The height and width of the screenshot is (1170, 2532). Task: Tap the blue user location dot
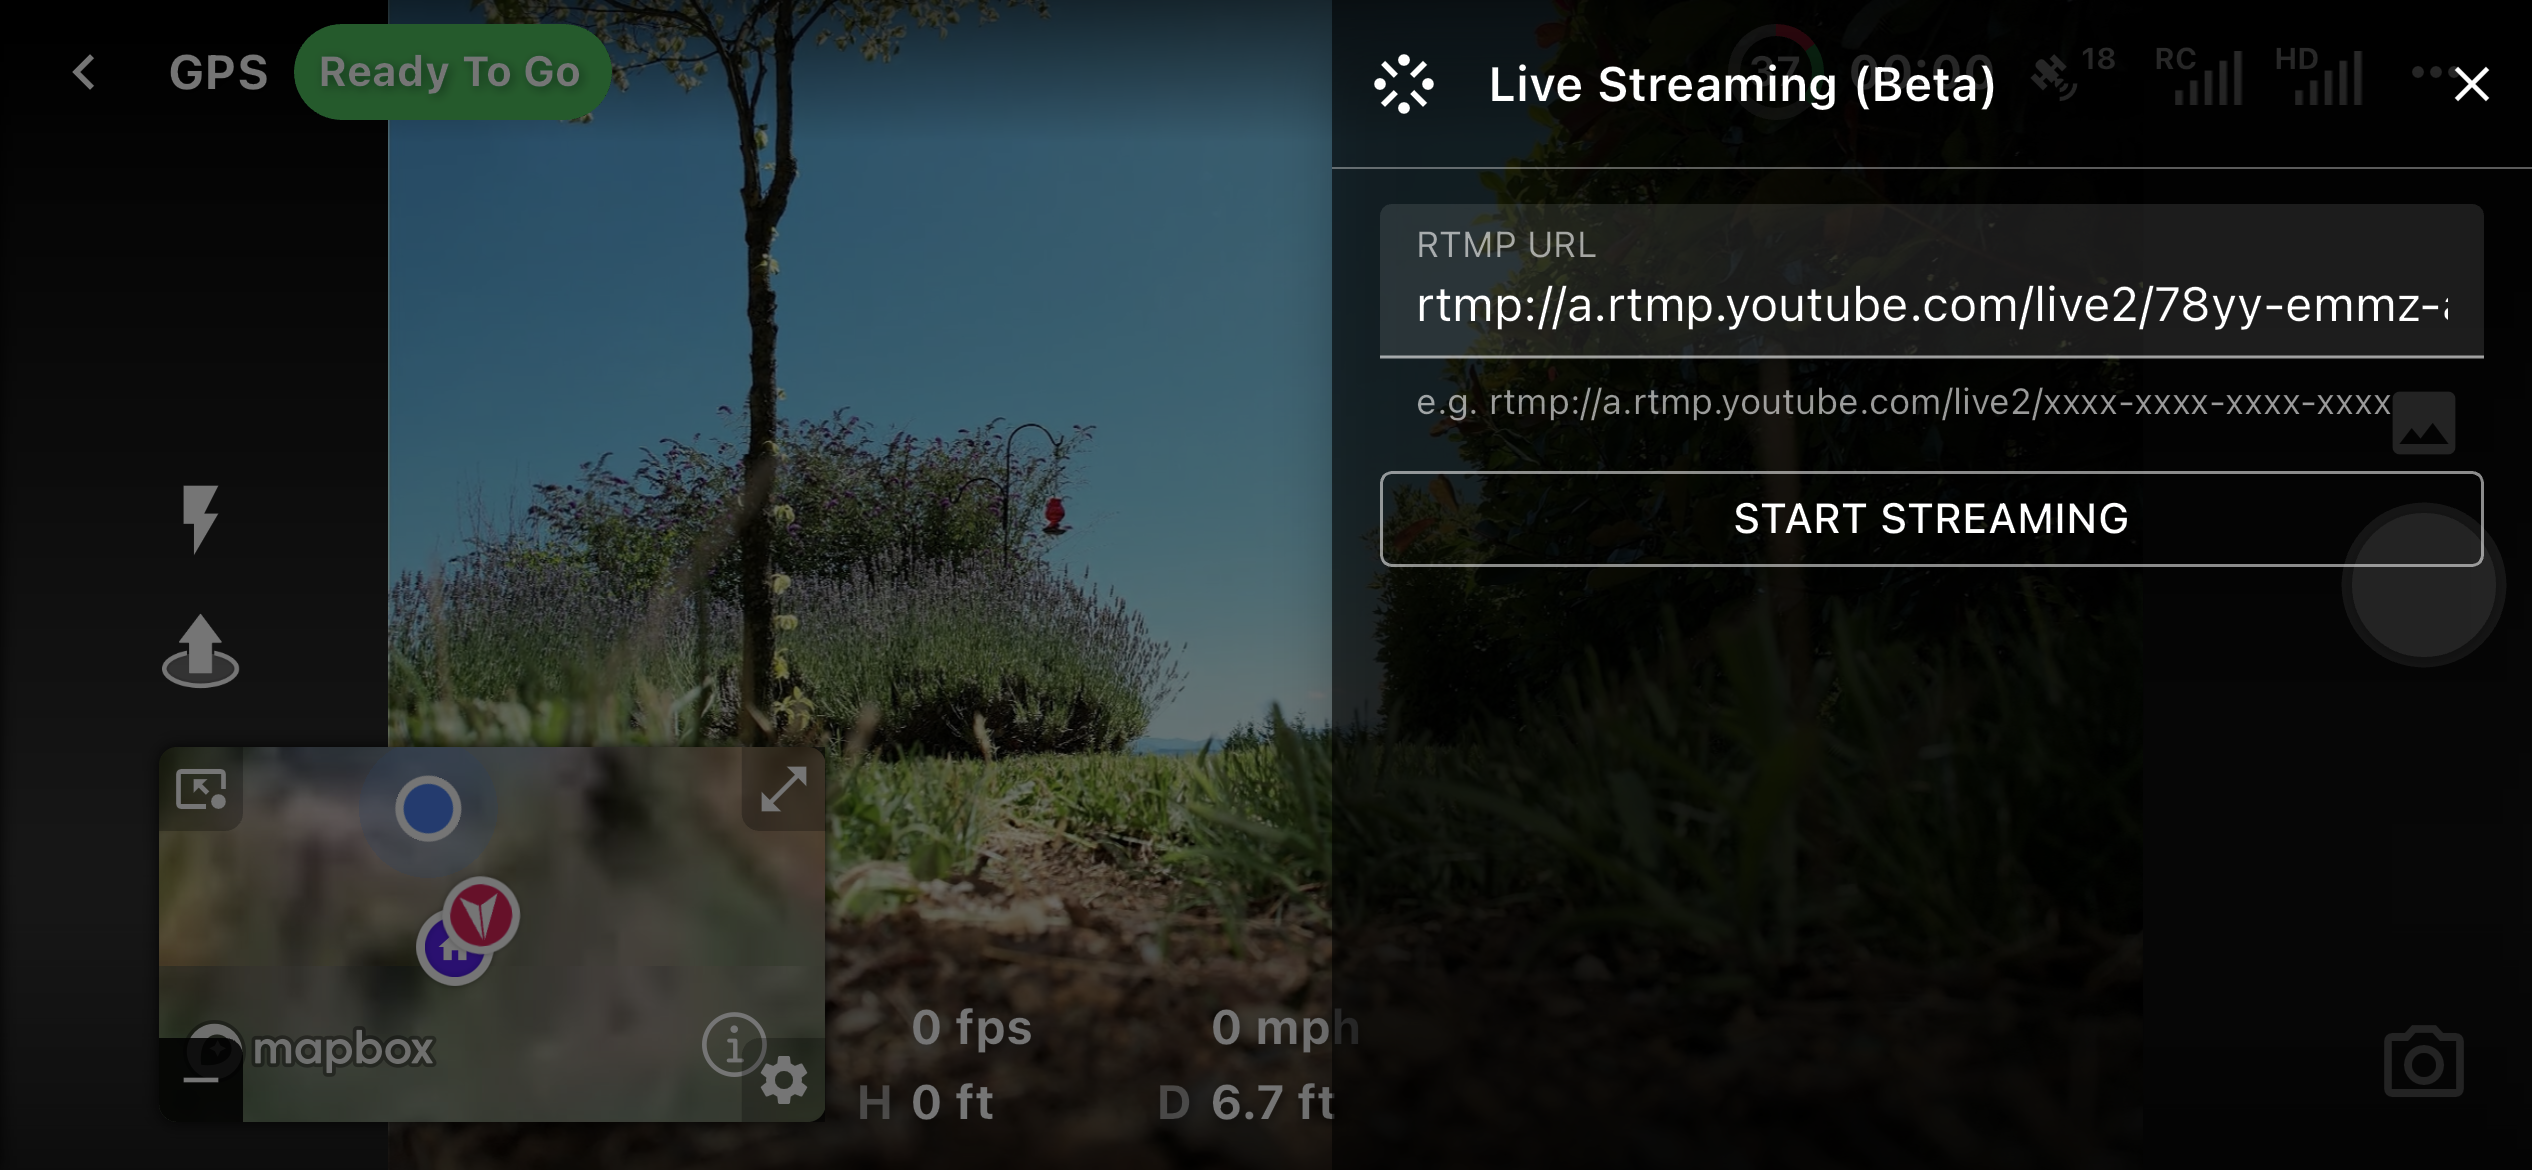[x=428, y=808]
